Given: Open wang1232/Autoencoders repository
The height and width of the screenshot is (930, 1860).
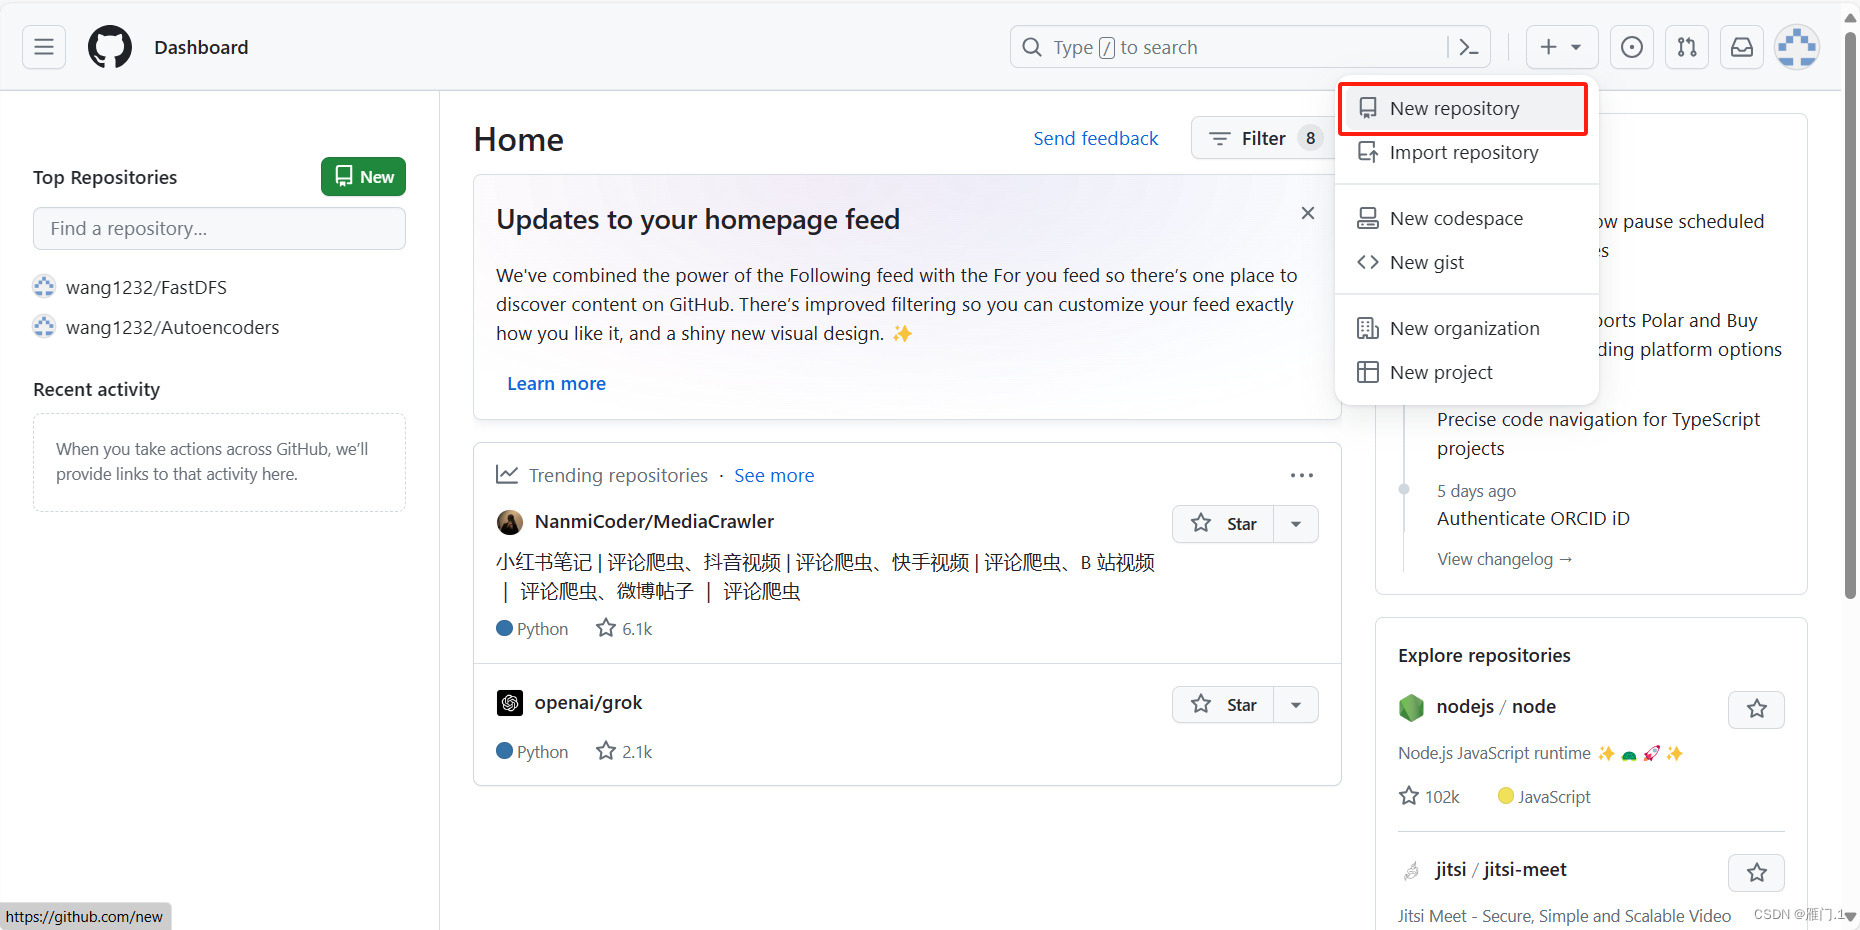Looking at the screenshot, I should (172, 327).
